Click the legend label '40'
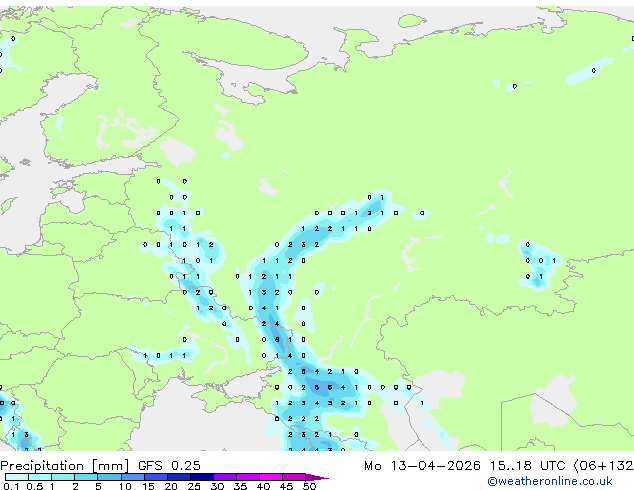This screenshot has height=490, width=634. point(263,486)
